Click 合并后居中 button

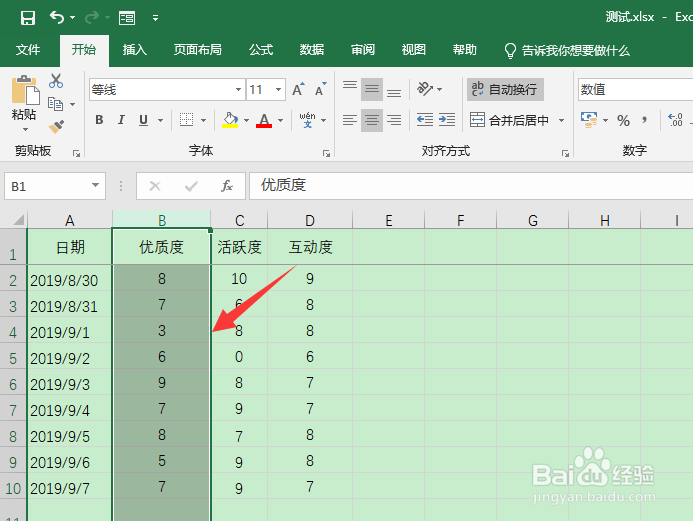[509, 120]
